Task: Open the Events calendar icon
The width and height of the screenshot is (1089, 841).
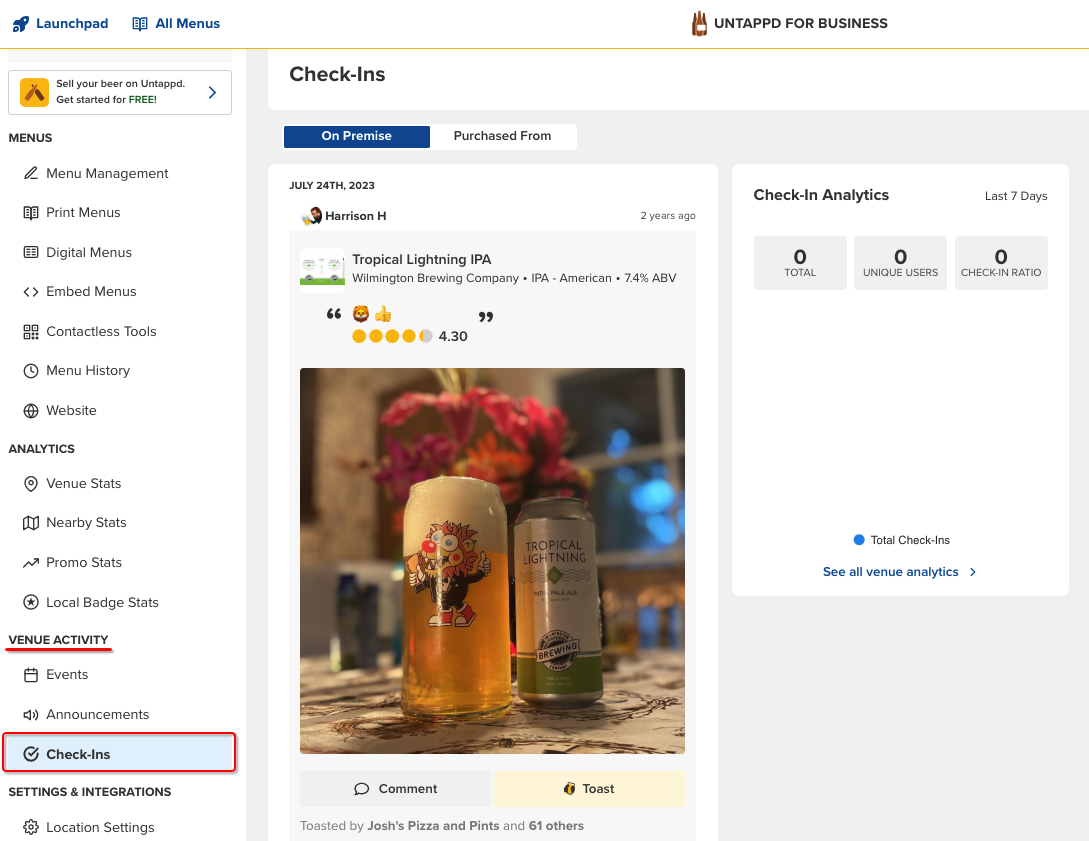Action: click(x=31, y=675)
